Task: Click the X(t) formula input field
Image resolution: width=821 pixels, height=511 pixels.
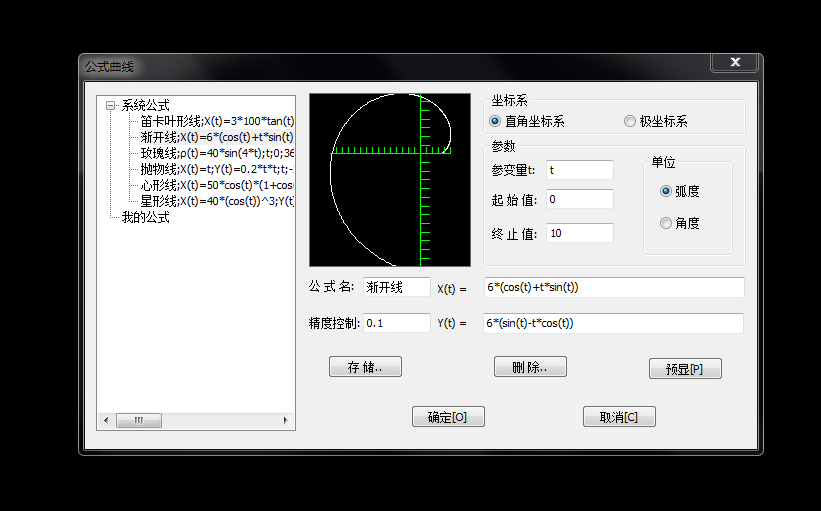Action: (613, 288)
